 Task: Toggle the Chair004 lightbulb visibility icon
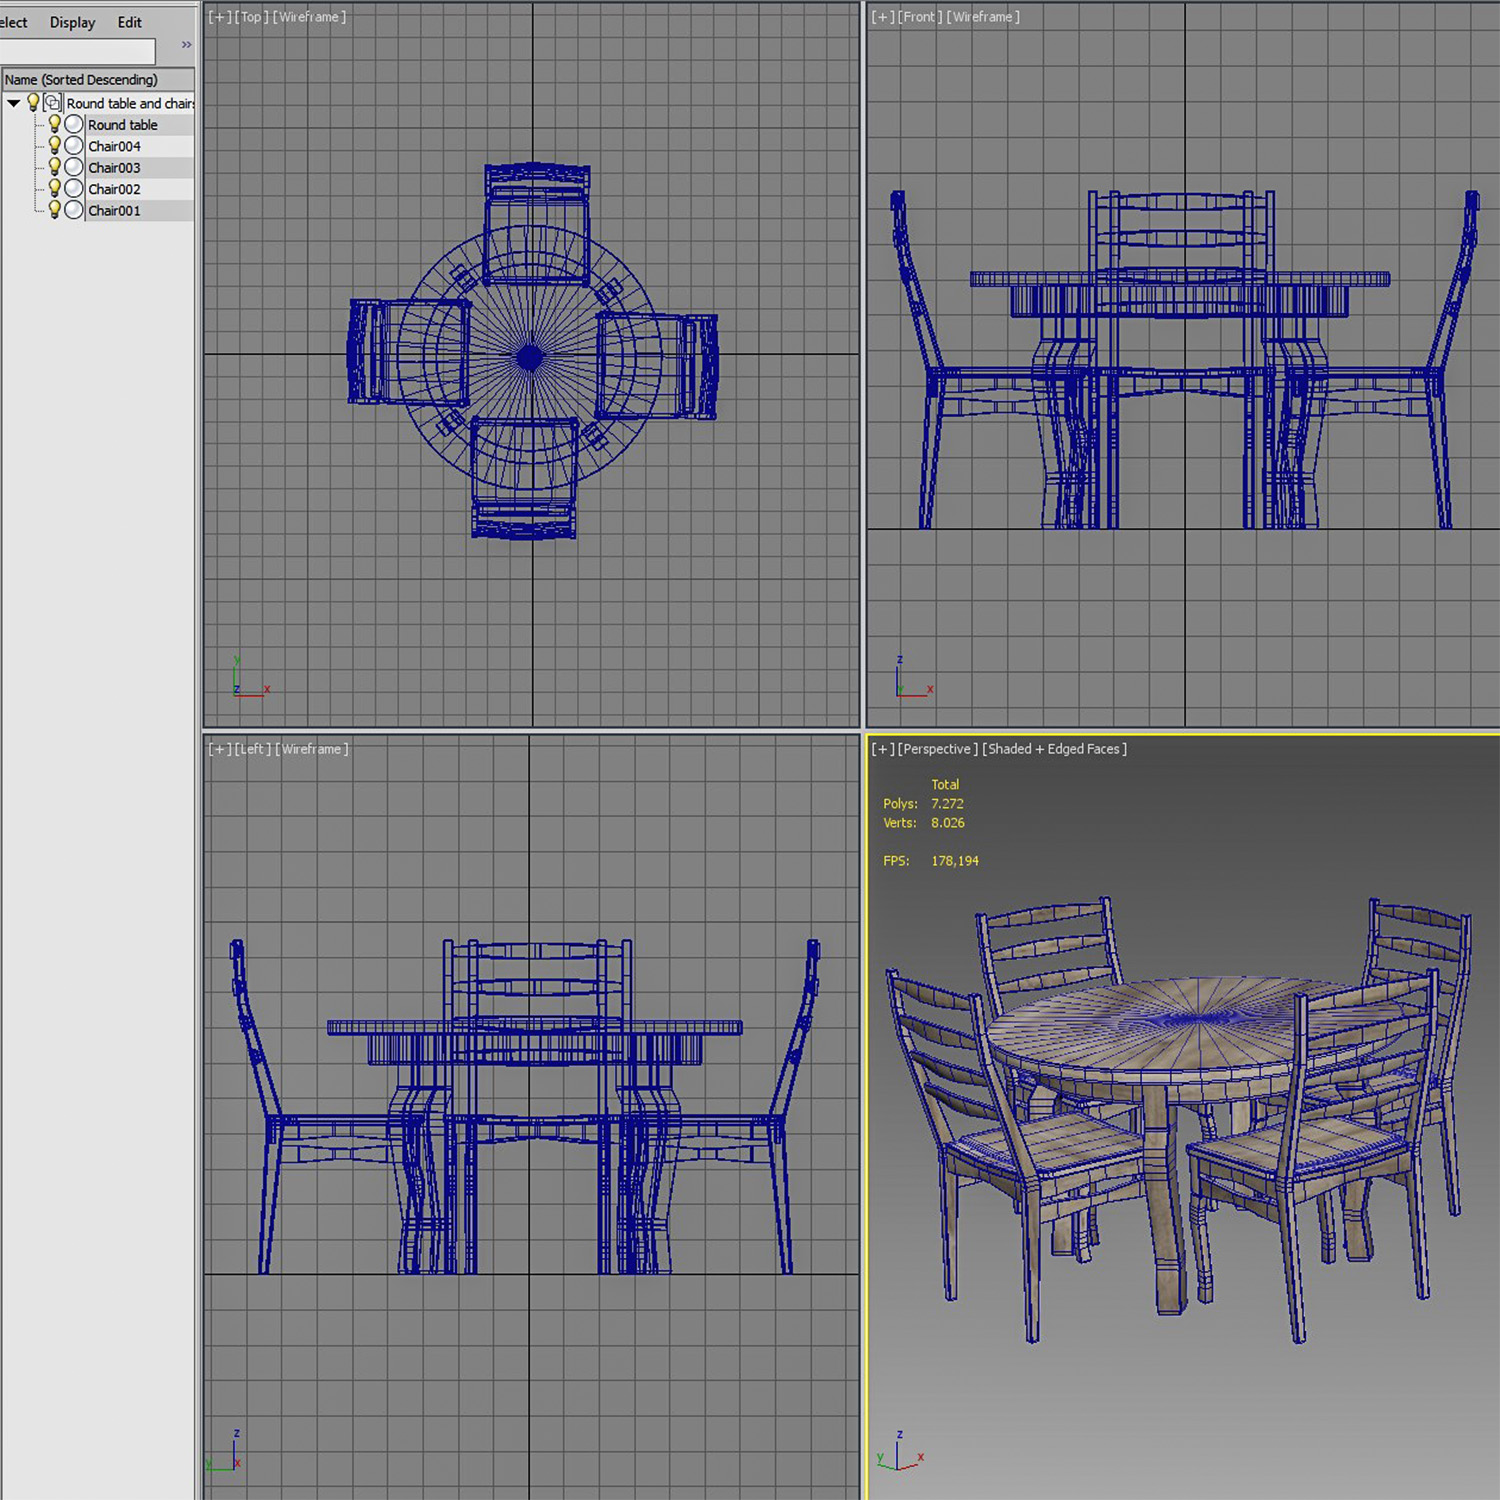click(x=55, y=145)
